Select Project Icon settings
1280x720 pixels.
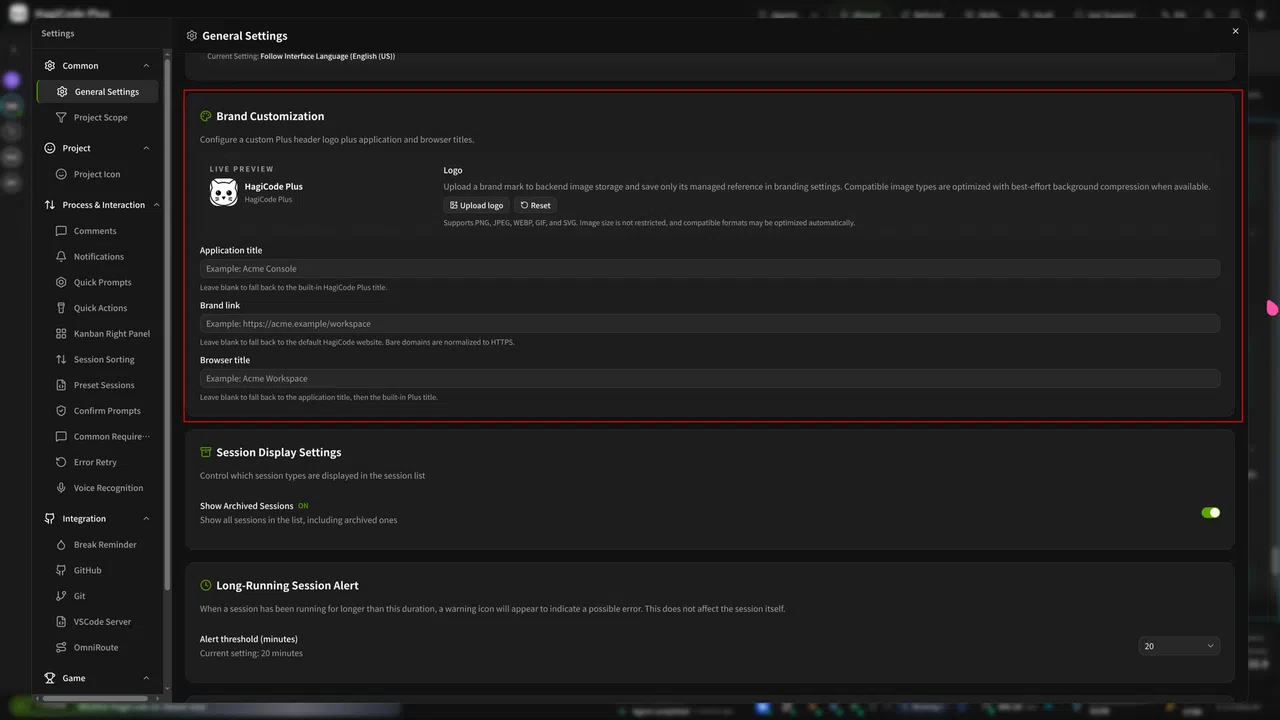[98, 174]
